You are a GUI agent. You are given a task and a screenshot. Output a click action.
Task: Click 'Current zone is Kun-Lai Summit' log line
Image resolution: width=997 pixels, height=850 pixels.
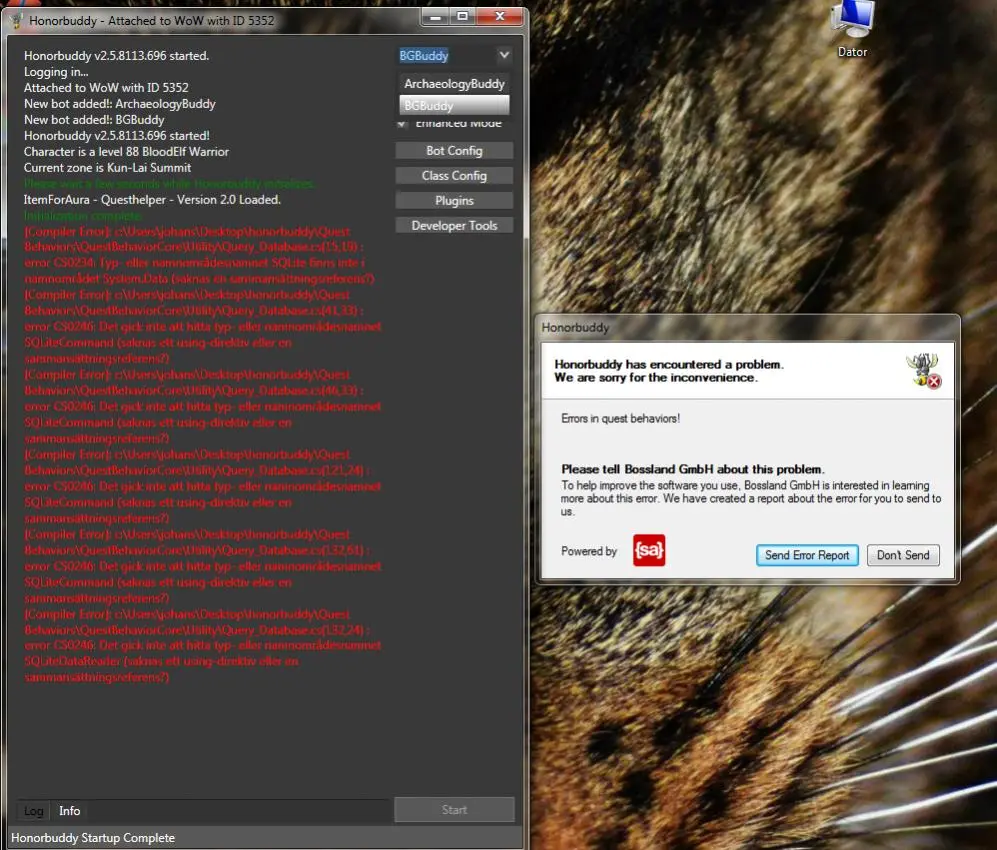(107, 168)
